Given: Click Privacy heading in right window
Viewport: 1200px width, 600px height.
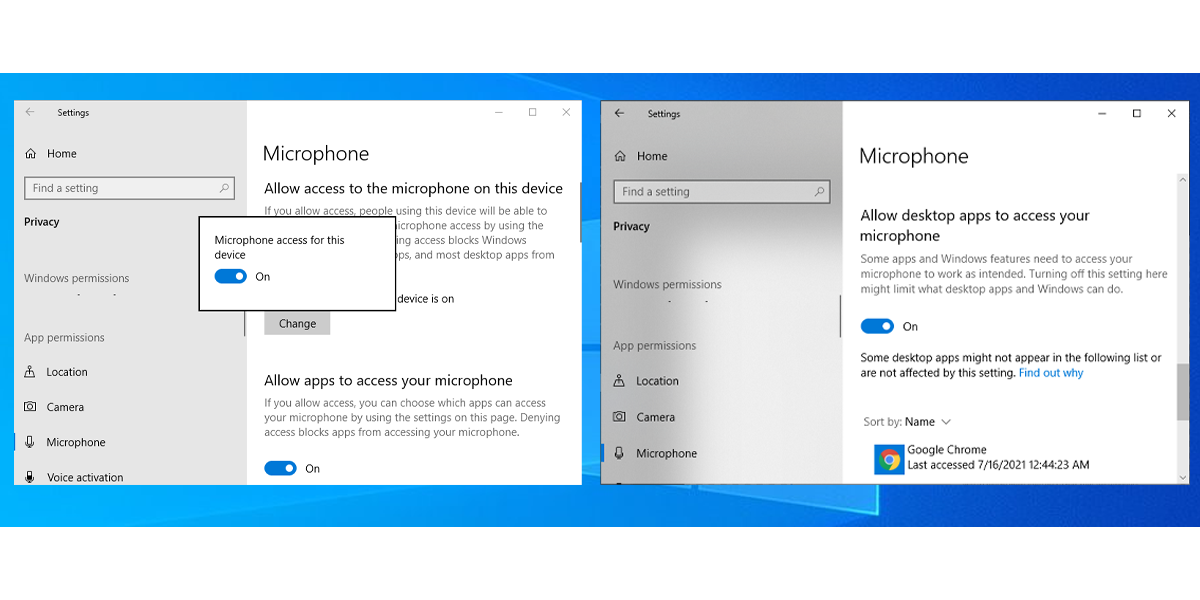Looking at the screenshot, I should pyautogui.click(x=631, y=226).
